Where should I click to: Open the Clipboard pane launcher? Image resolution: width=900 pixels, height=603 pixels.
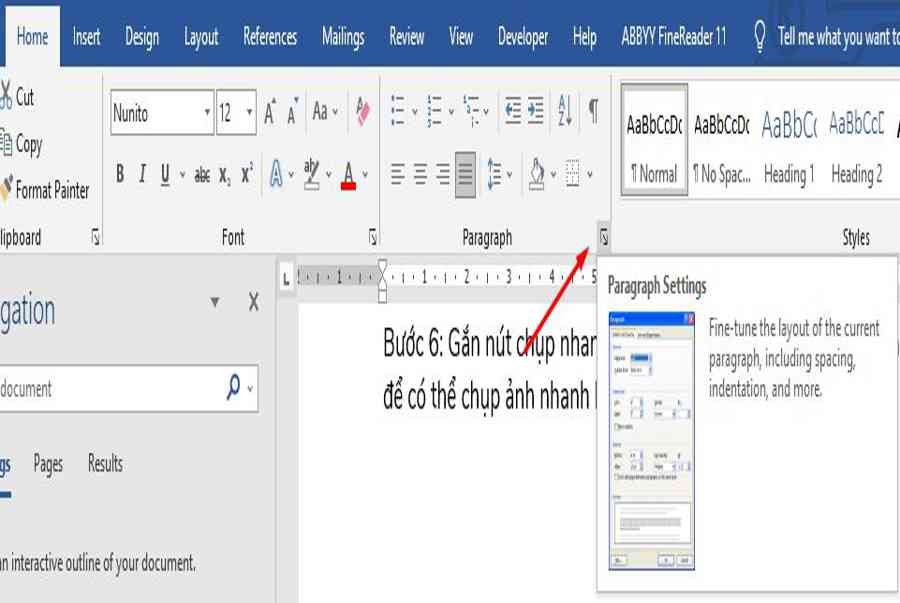point(95,237)
